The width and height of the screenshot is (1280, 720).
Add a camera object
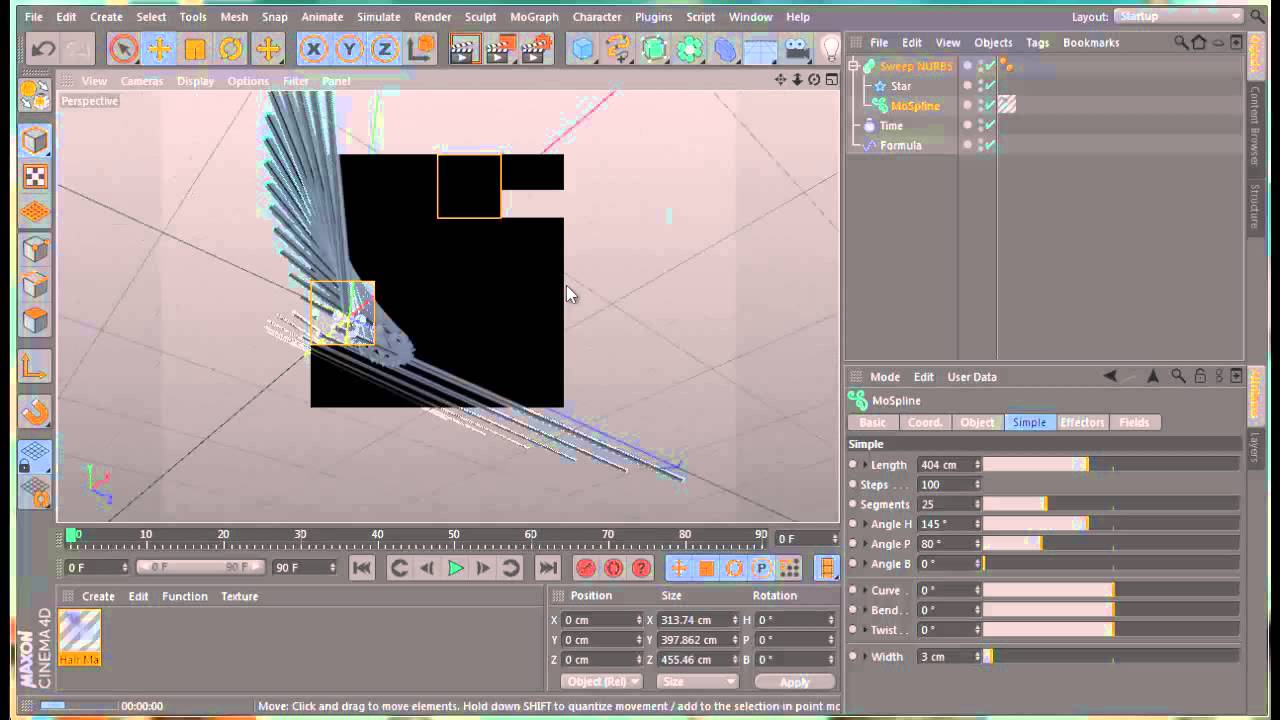pos(797,48)
